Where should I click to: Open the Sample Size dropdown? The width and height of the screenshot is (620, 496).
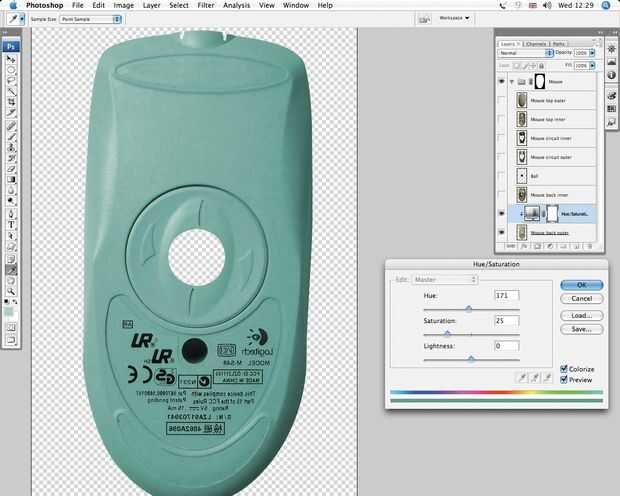(89, 19)
